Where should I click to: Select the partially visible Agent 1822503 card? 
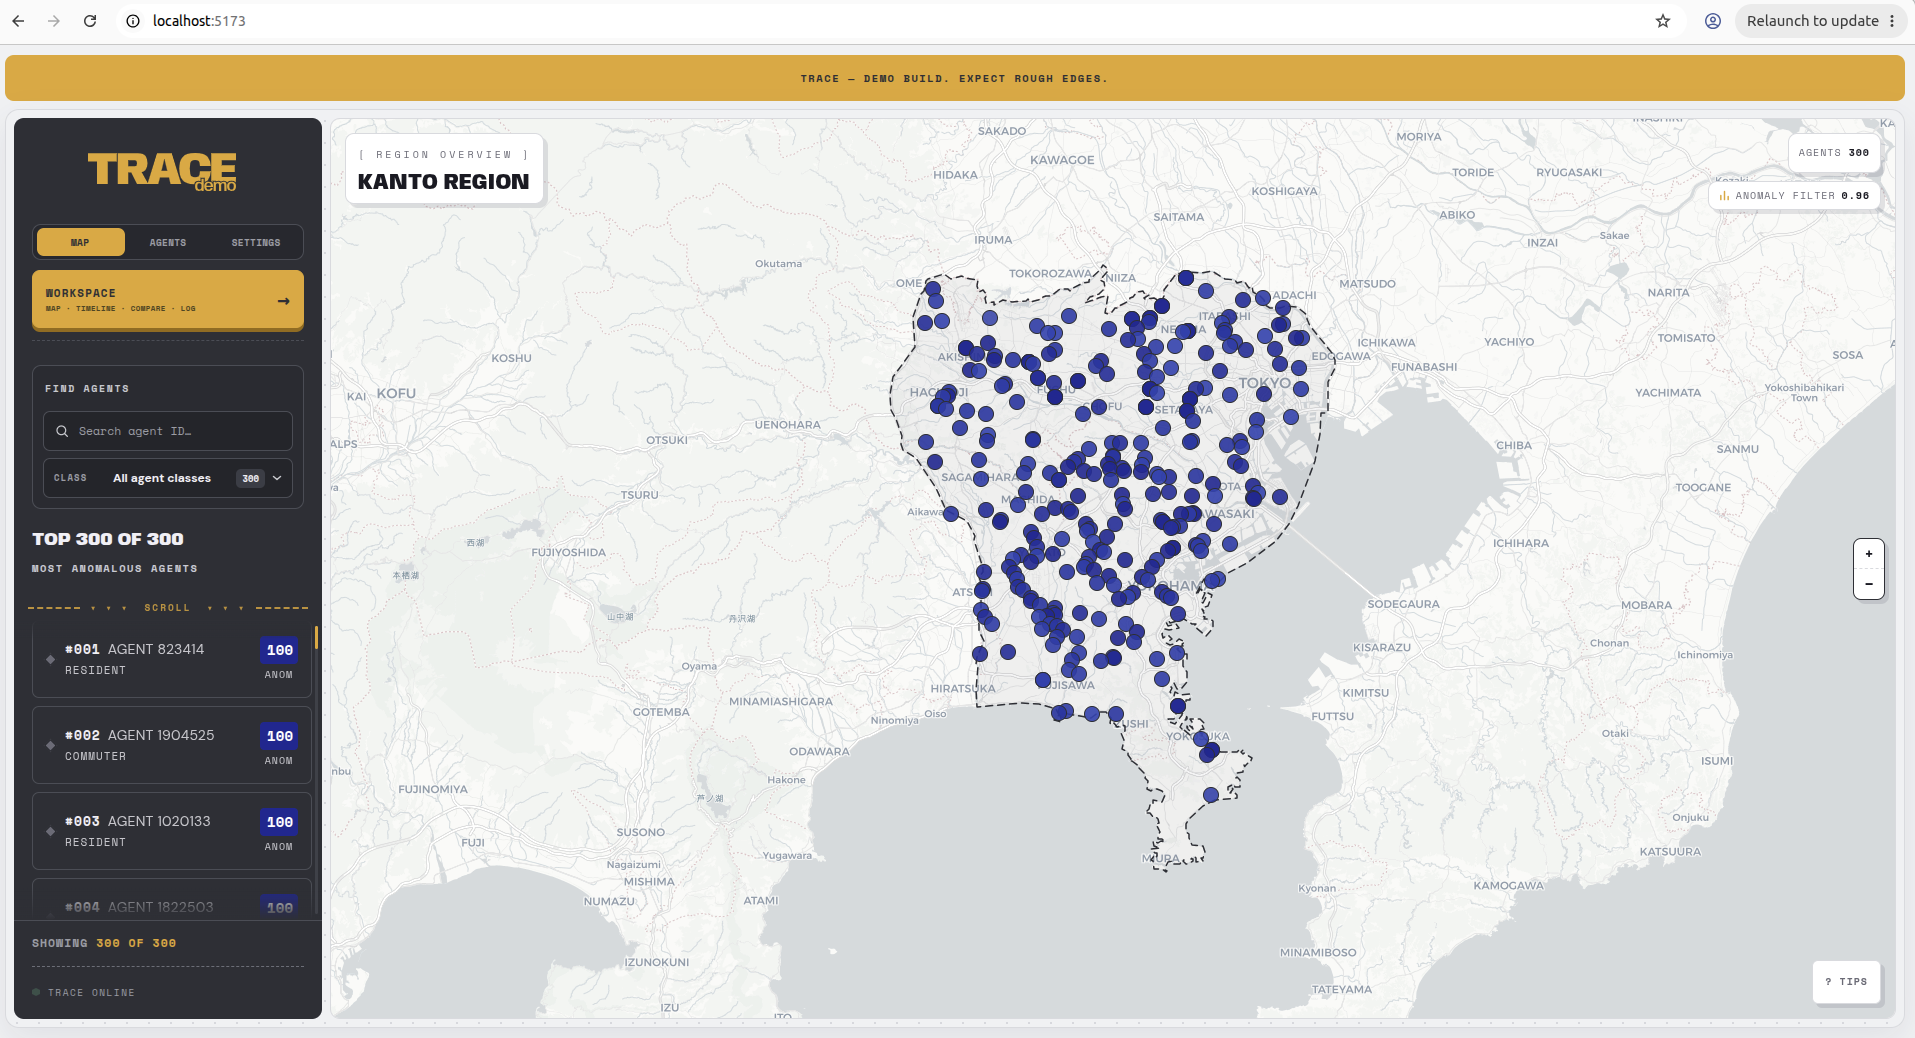click(x=171, y=899)
